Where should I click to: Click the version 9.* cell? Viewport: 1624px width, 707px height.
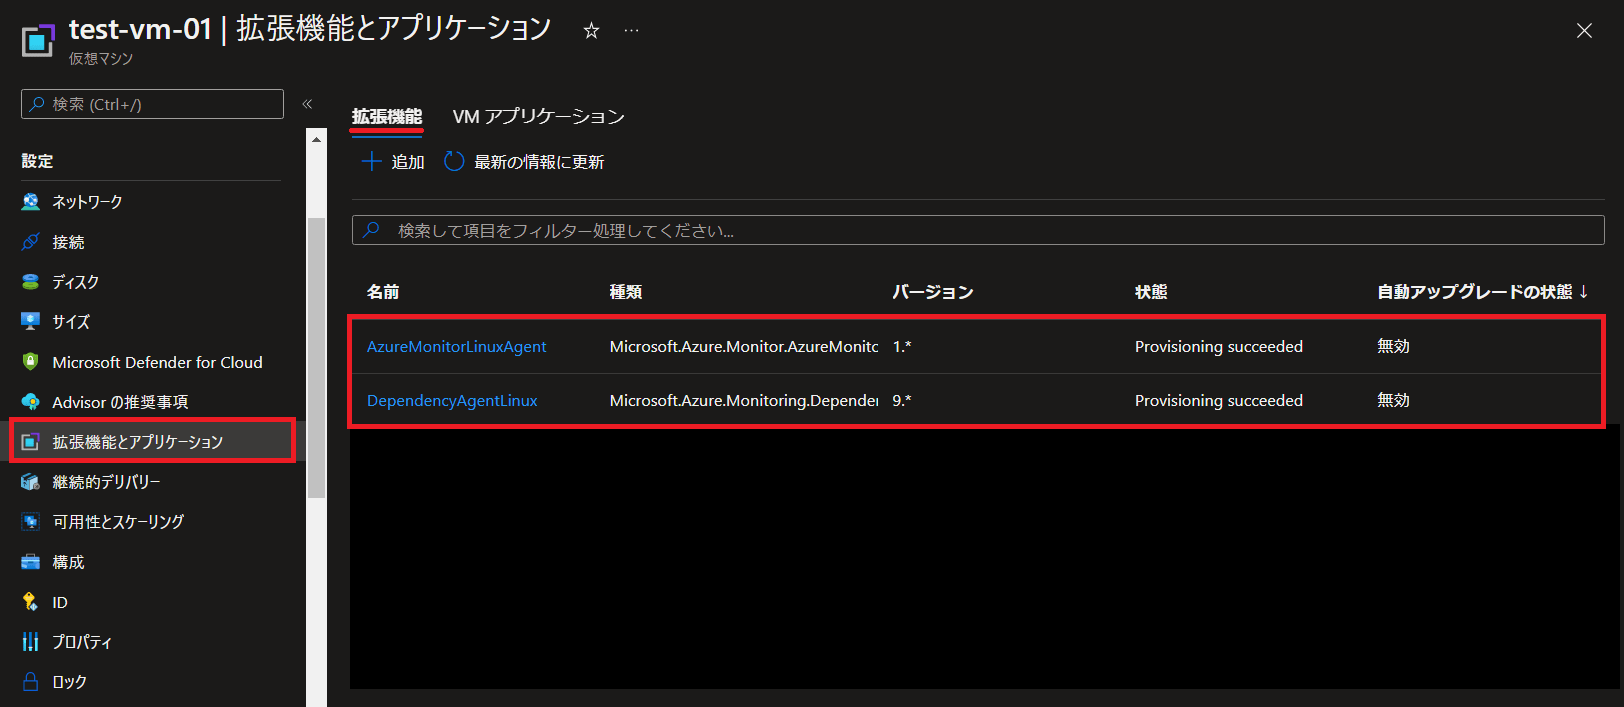[x=902, y=401]
